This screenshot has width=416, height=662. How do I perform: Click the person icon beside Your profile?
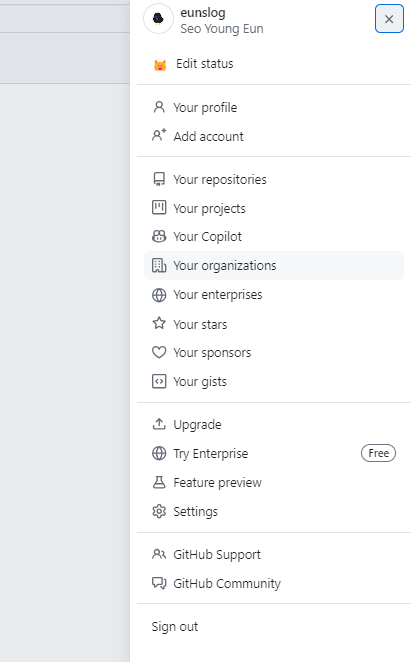coord(159,107)
